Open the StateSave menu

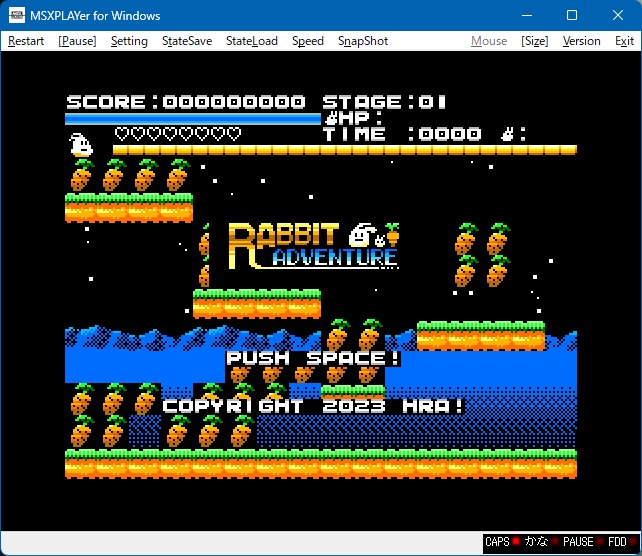(187, 41)
